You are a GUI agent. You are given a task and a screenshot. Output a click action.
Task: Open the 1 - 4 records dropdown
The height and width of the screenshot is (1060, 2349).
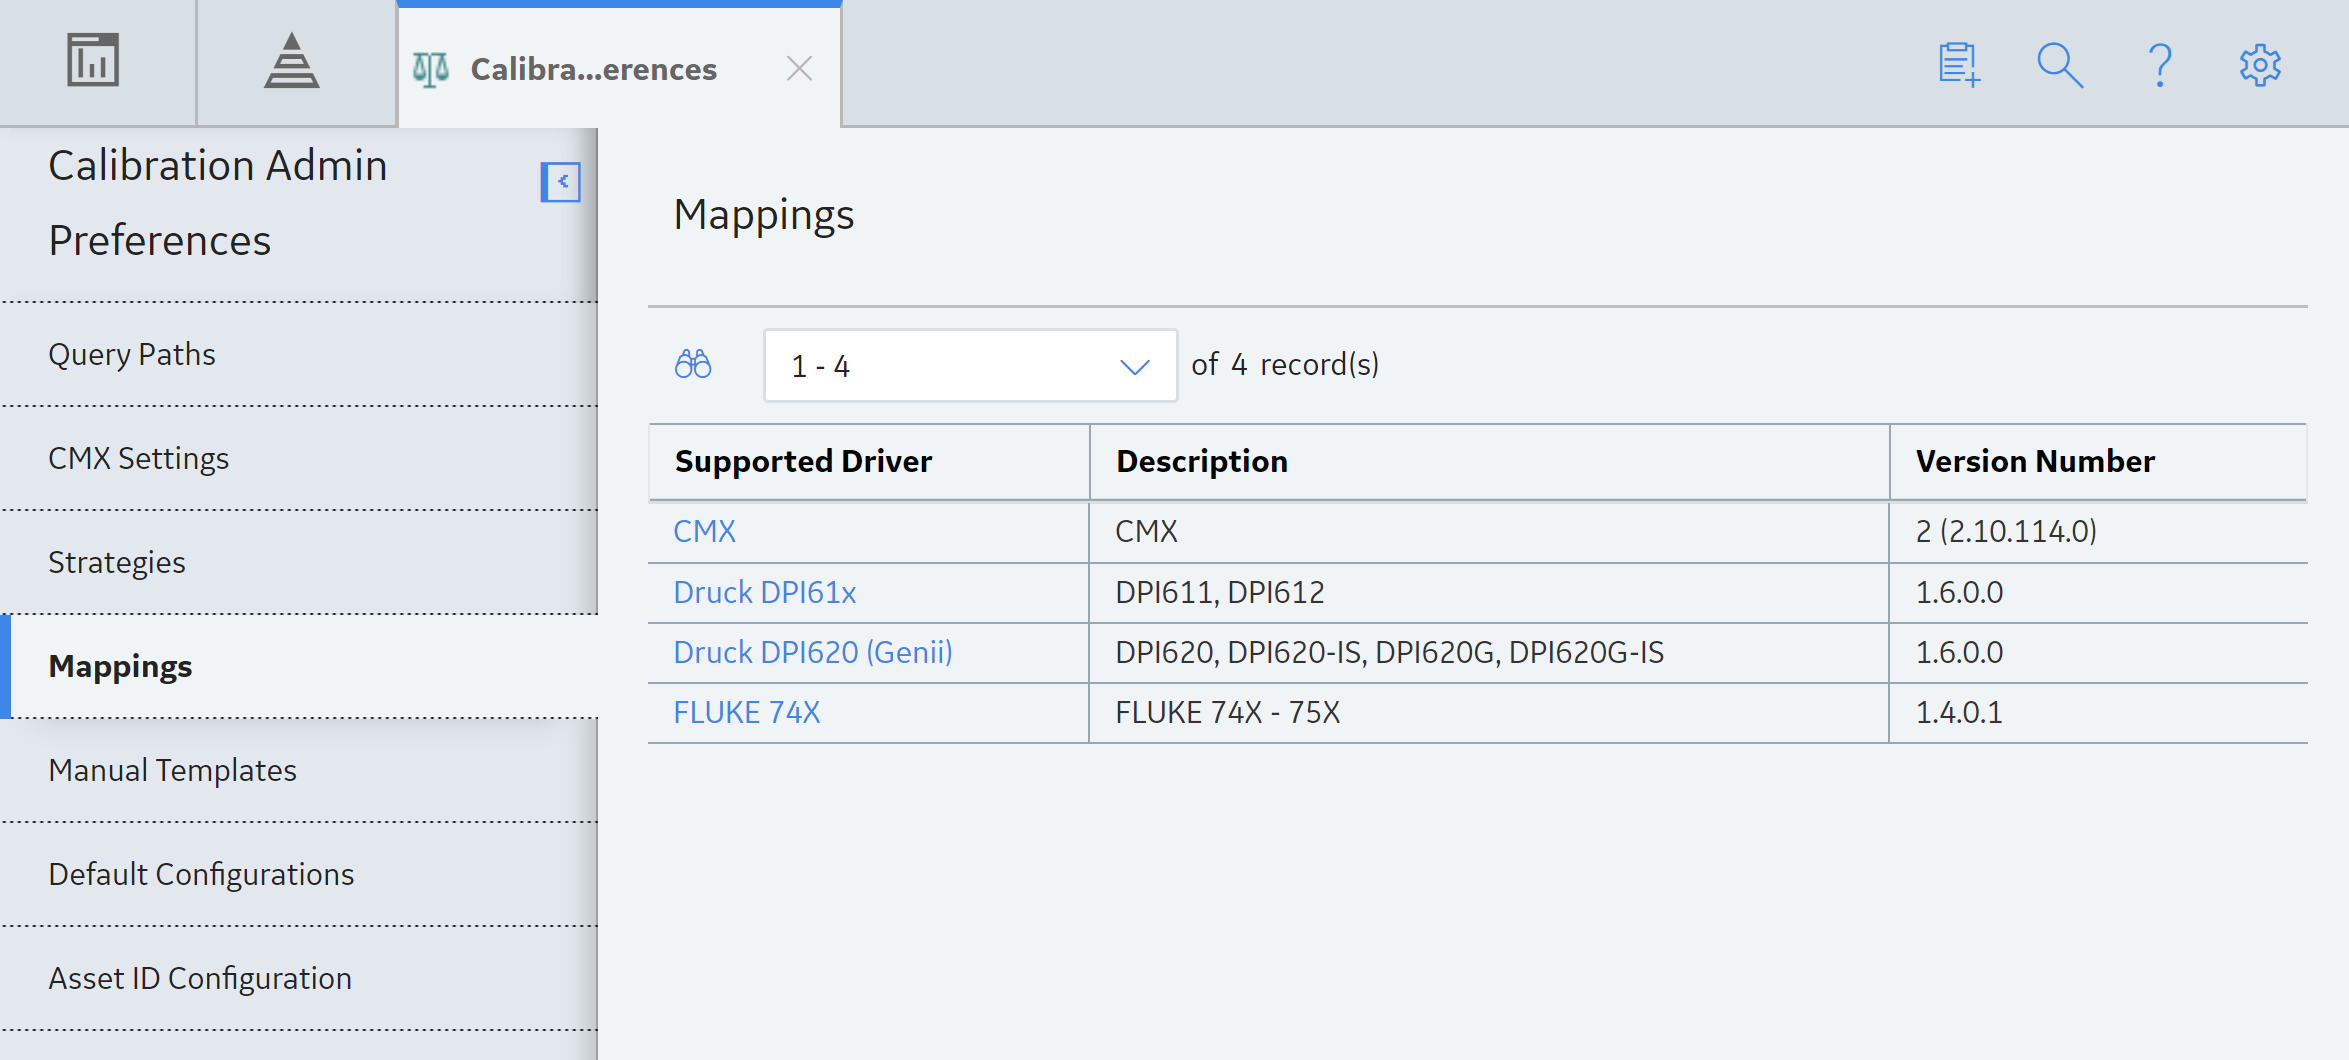[970, 366]
